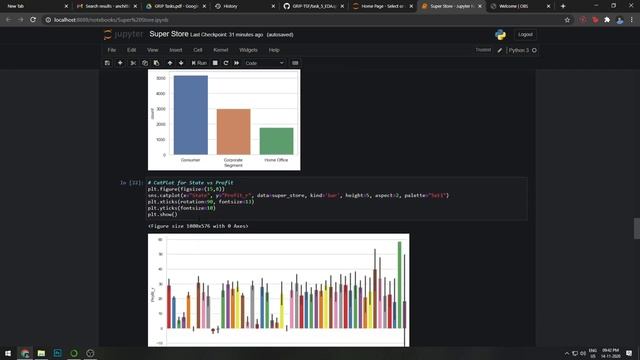Click the State vs Profit bar plot output
This screenshot has height=360, width=640.
278,290
